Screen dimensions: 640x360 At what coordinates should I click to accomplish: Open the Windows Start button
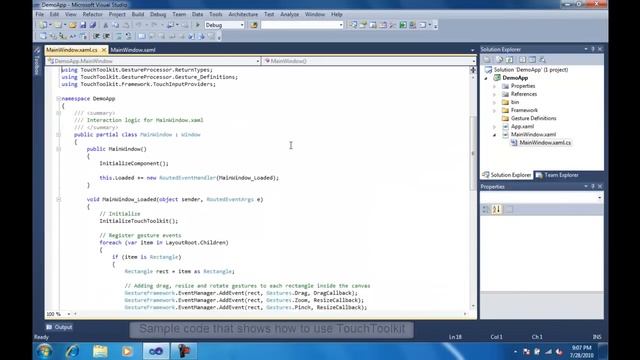[x=44, y=351]
